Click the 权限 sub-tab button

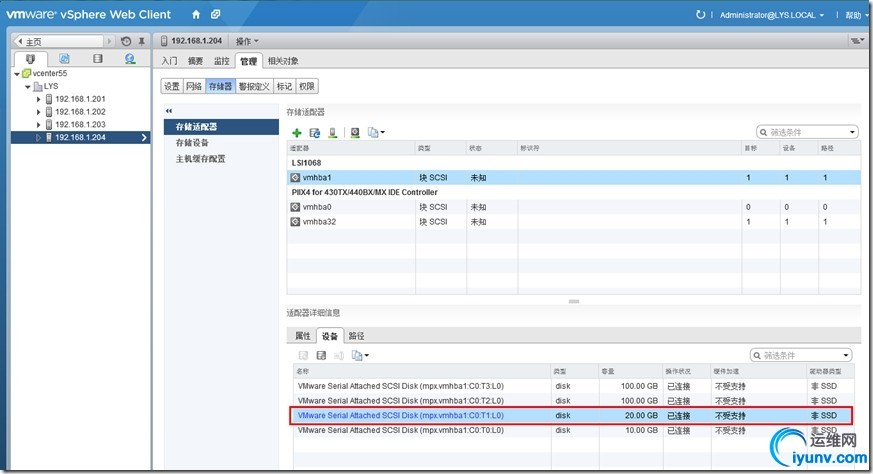pyautogui.click(x=307, y=86)
